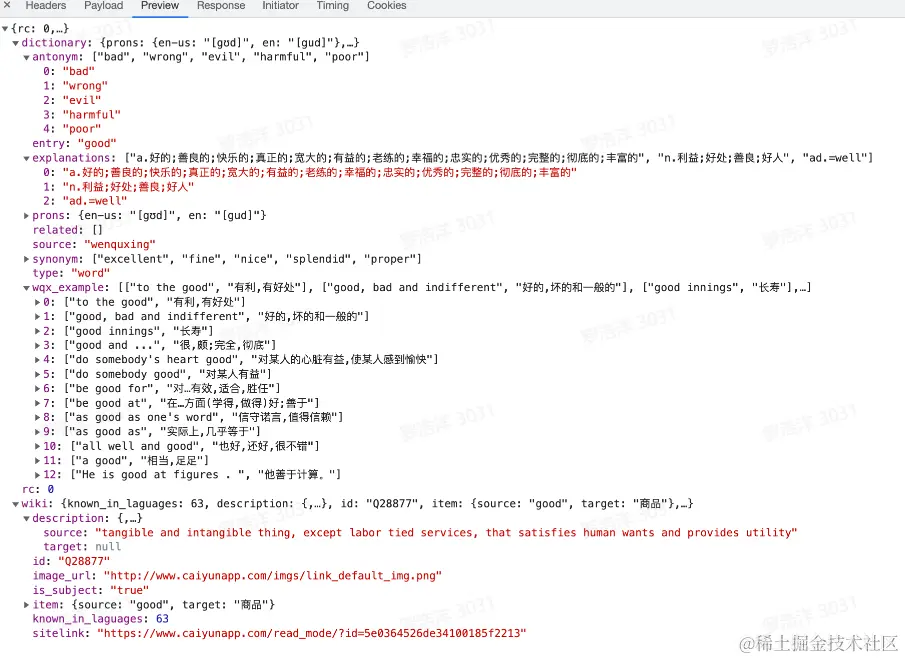
Task: Select the Preview tab
Action: pos(160,6)
